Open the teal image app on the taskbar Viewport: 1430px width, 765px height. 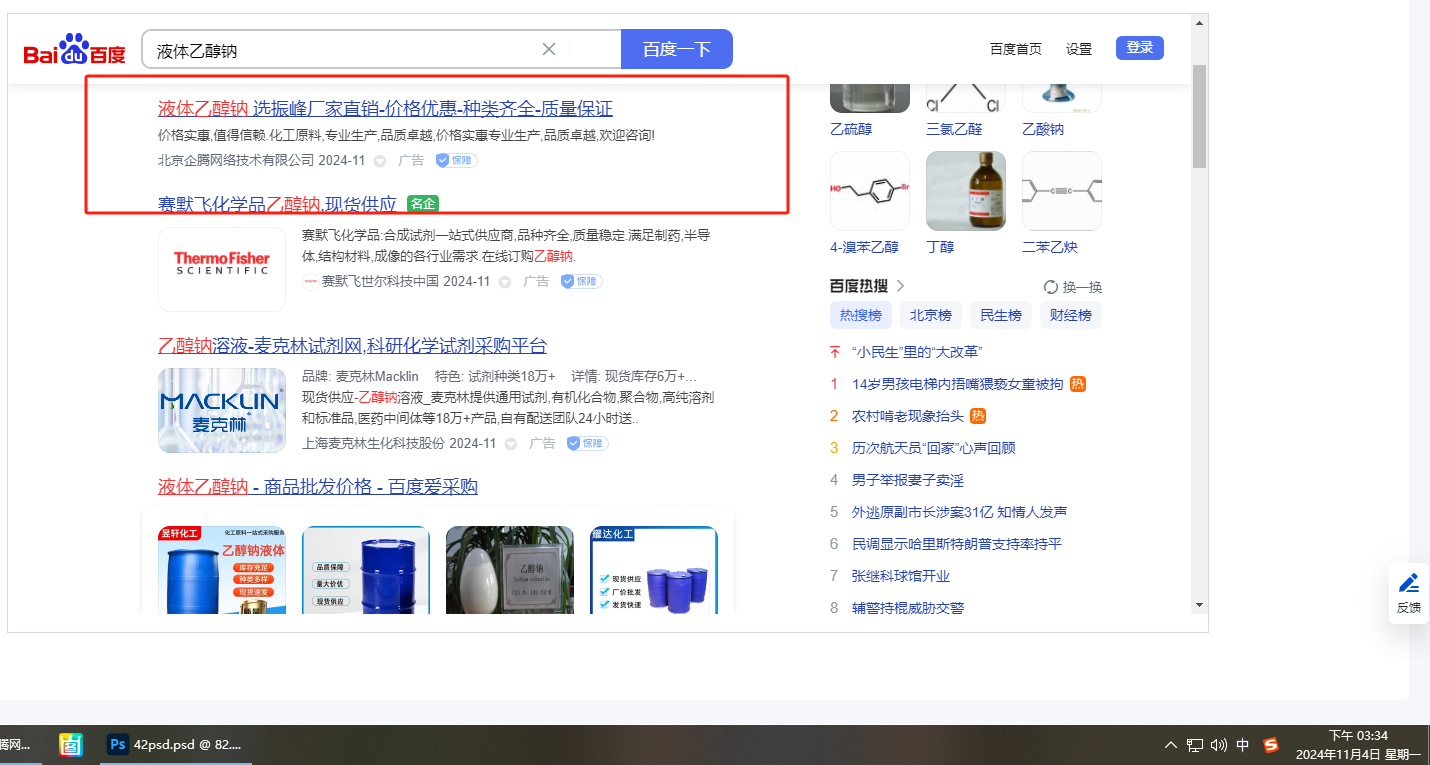(x=70, y=745)
